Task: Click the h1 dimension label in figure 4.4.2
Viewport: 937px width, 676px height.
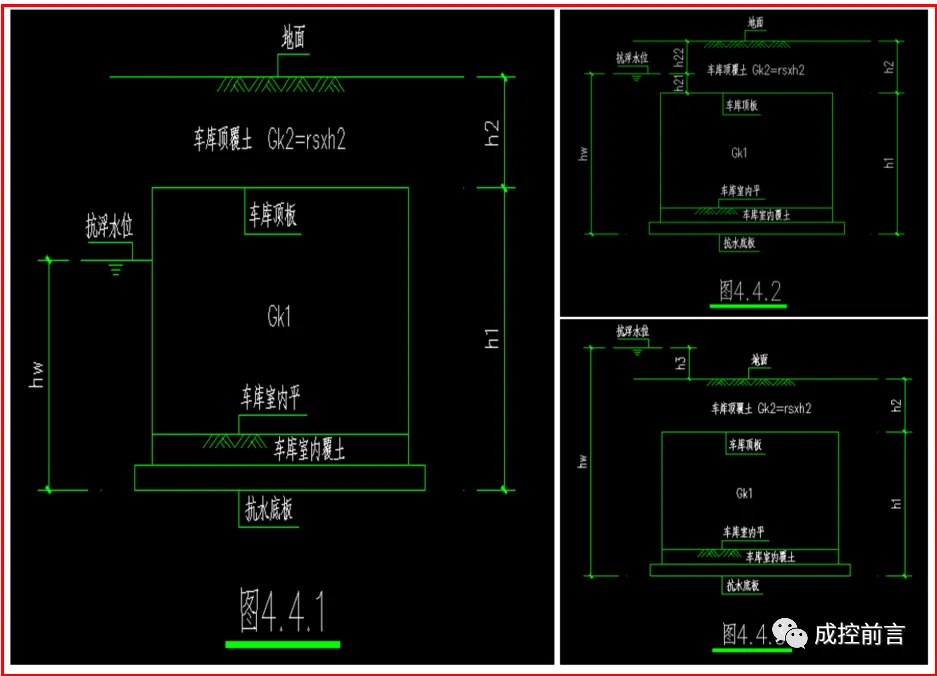Action: pyautogui.click(x=889, y=163)
